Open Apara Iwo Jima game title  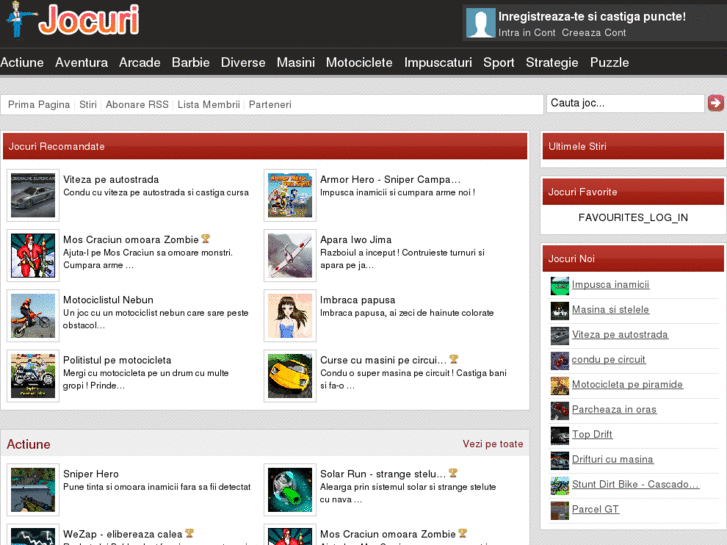click(356, 239)
